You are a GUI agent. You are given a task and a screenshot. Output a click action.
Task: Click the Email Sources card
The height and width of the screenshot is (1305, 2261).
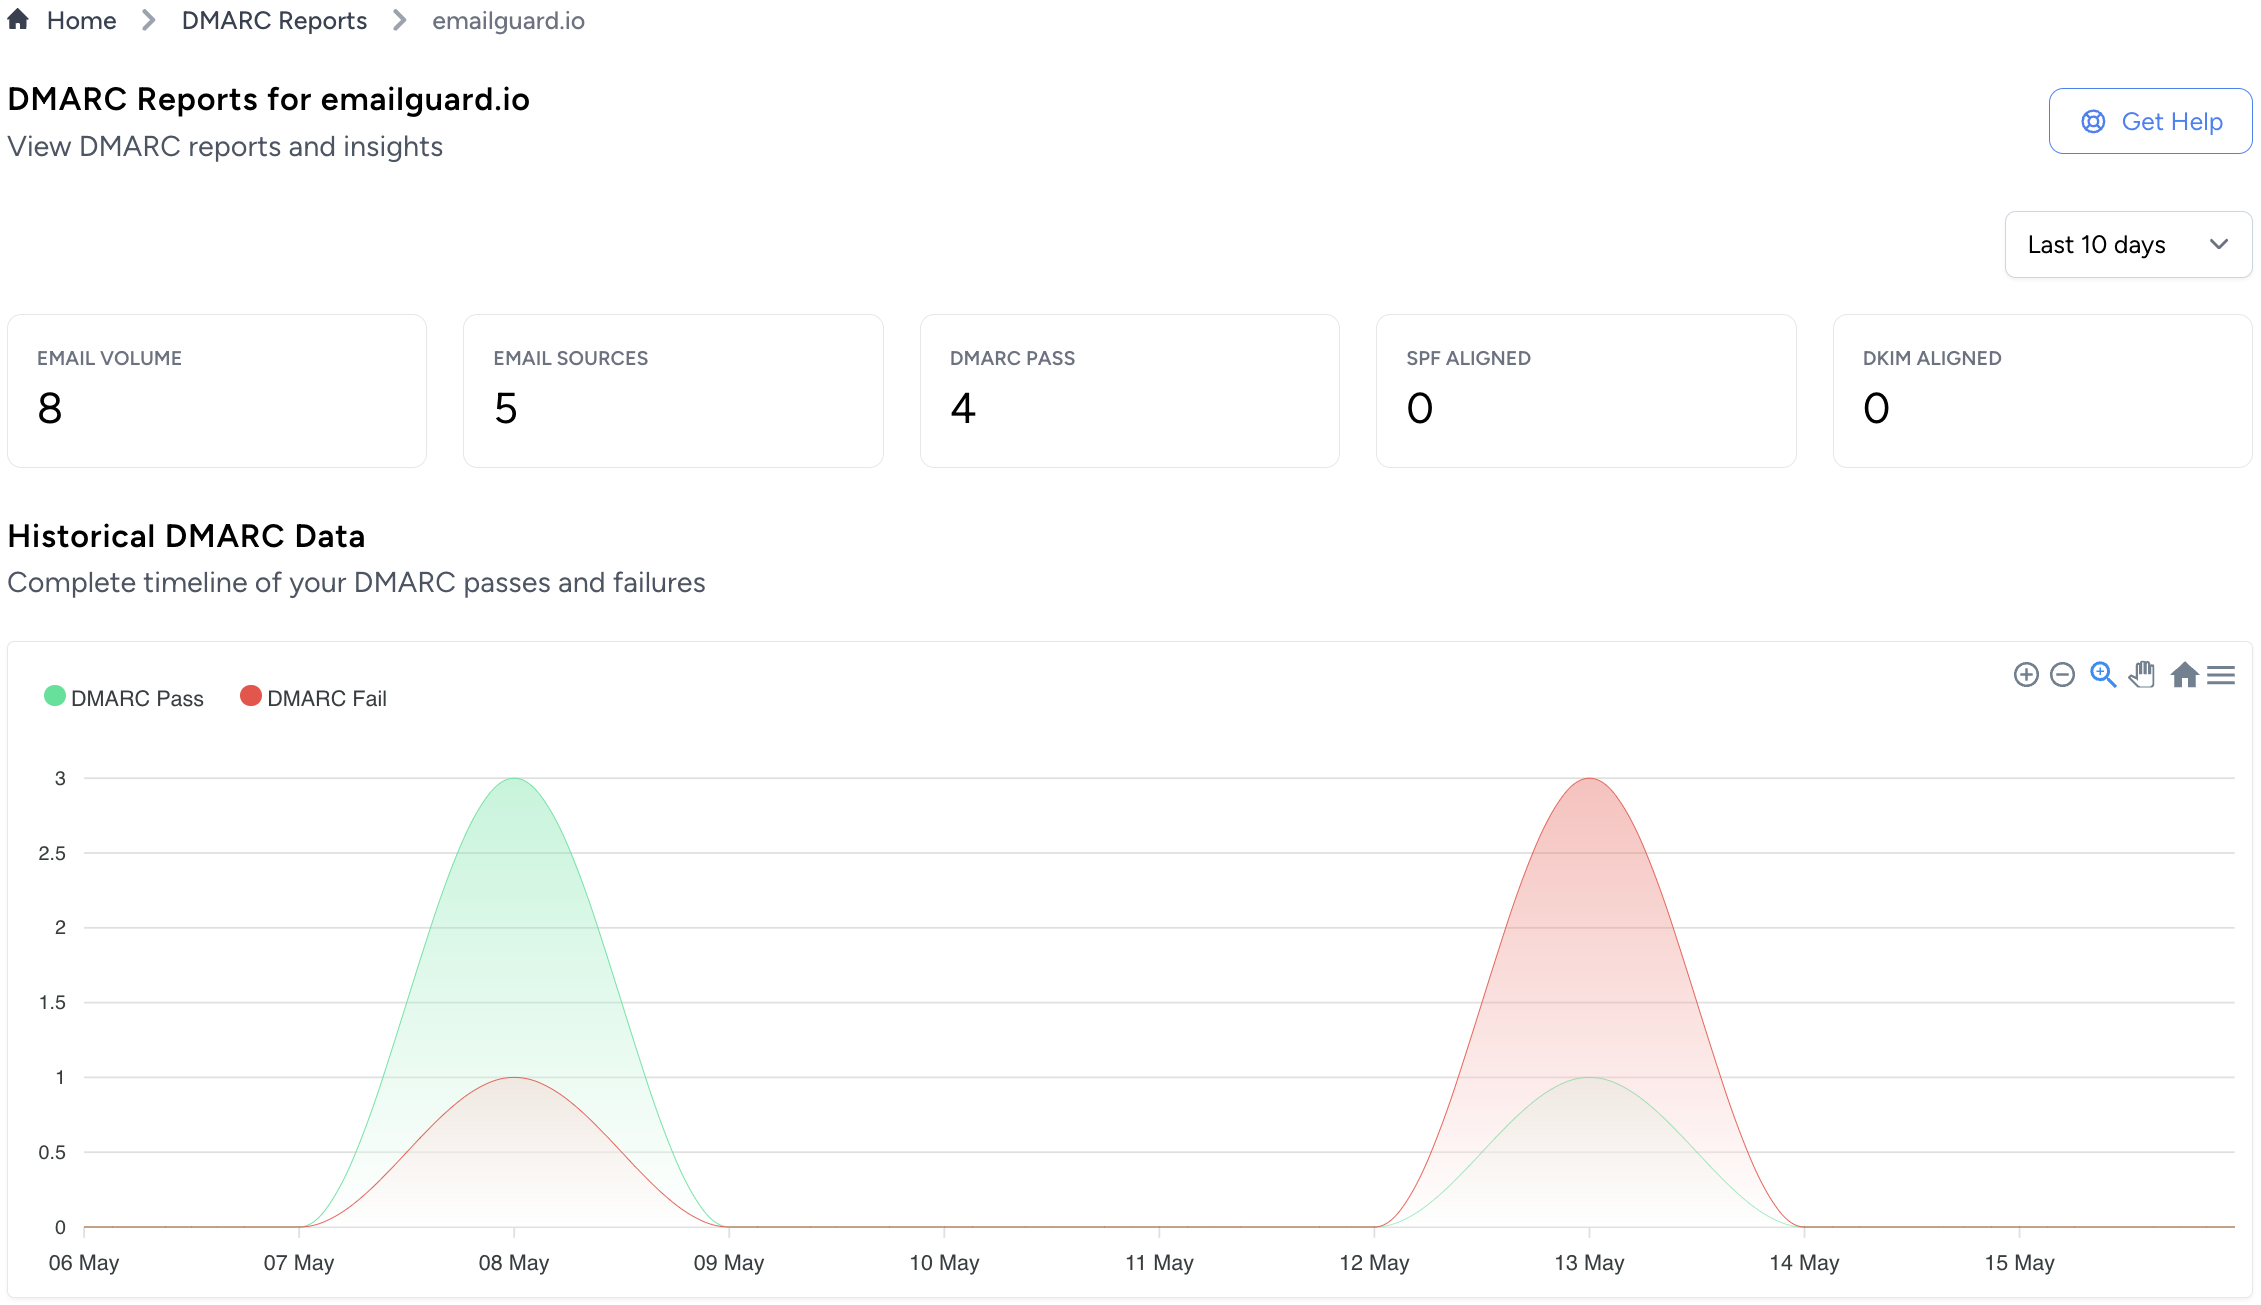pyautogui.click(x=673, y=391)
